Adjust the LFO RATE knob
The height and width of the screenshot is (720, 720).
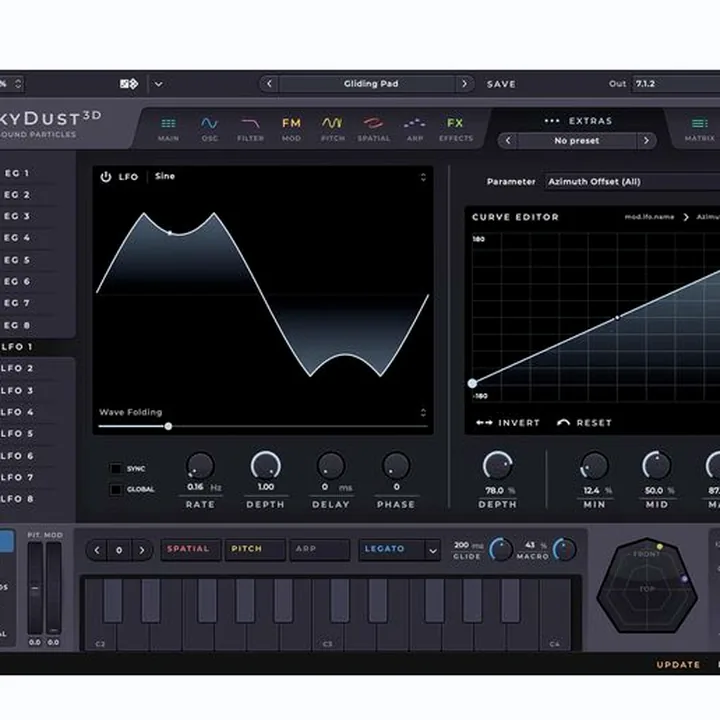(200, 466)
